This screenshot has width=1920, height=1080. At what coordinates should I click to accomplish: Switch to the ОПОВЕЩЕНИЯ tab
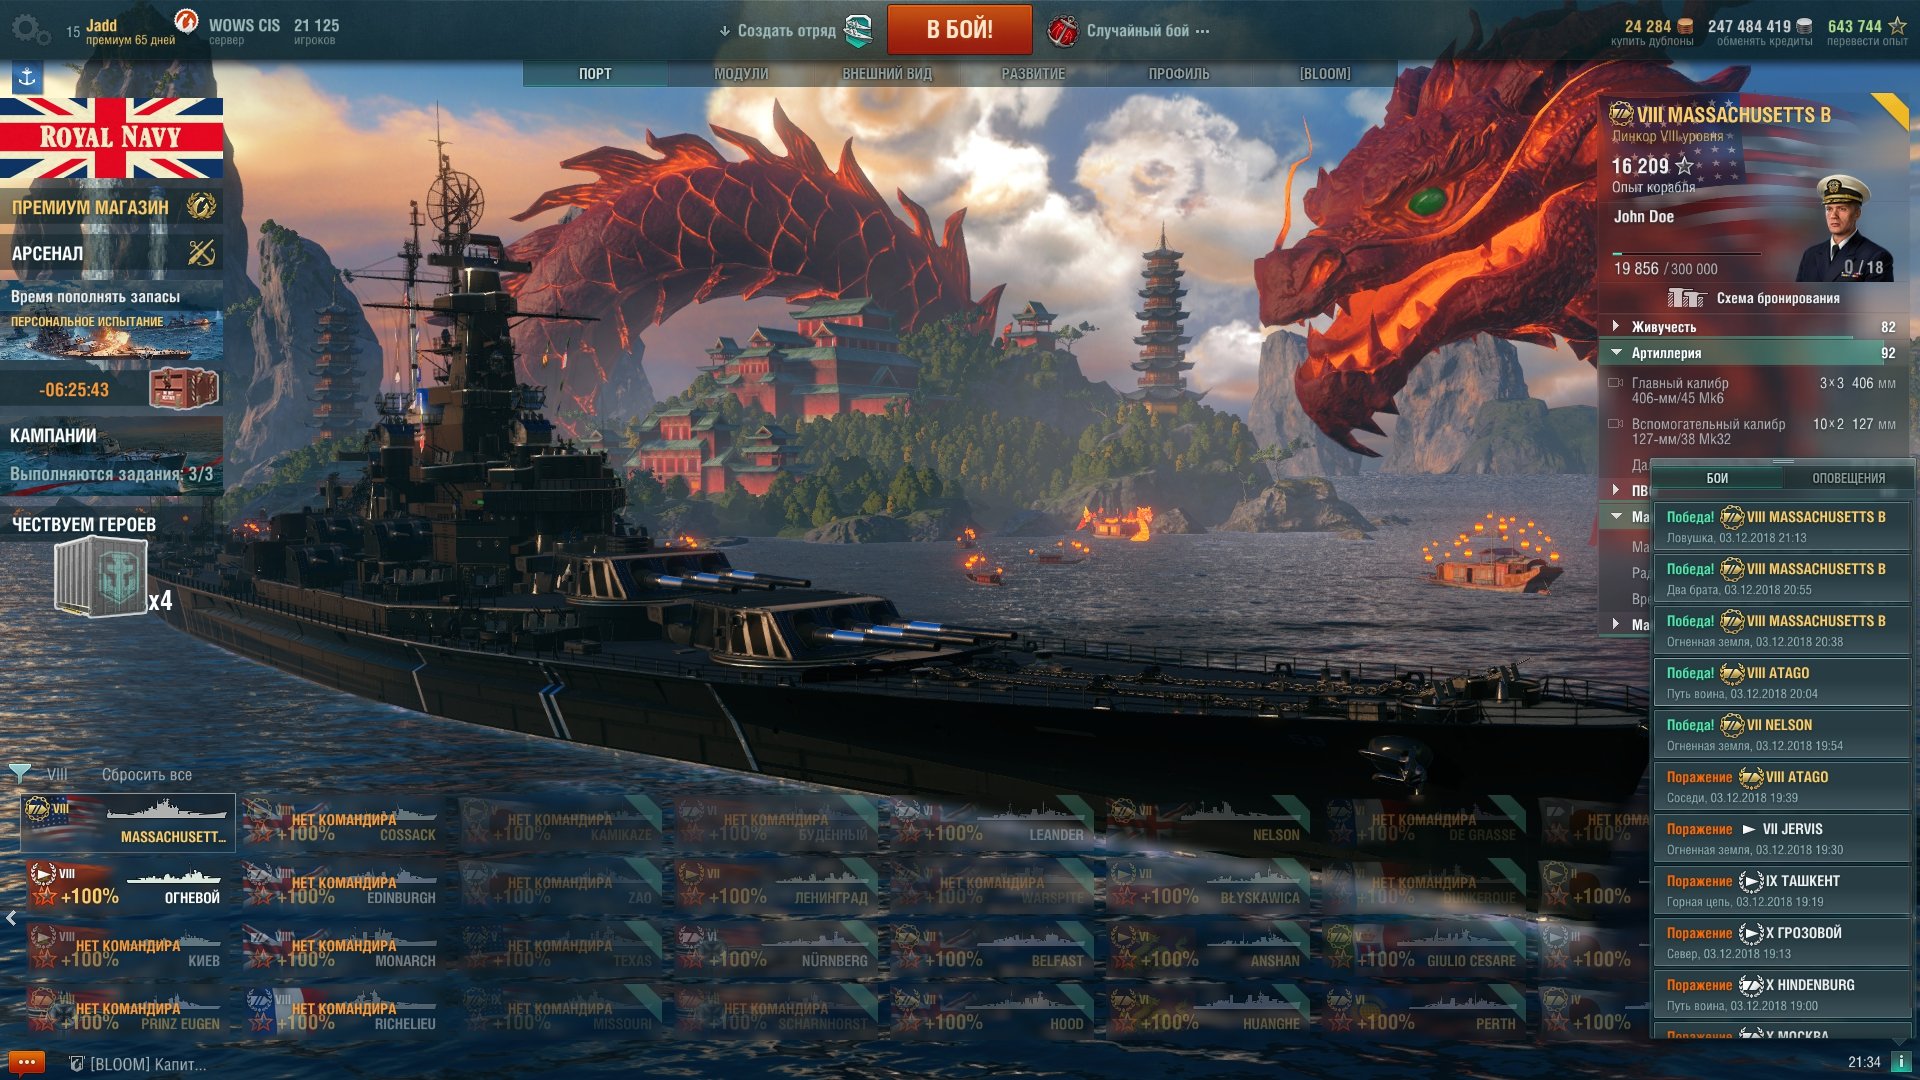pyautogui.click(x=1848, y=478)
